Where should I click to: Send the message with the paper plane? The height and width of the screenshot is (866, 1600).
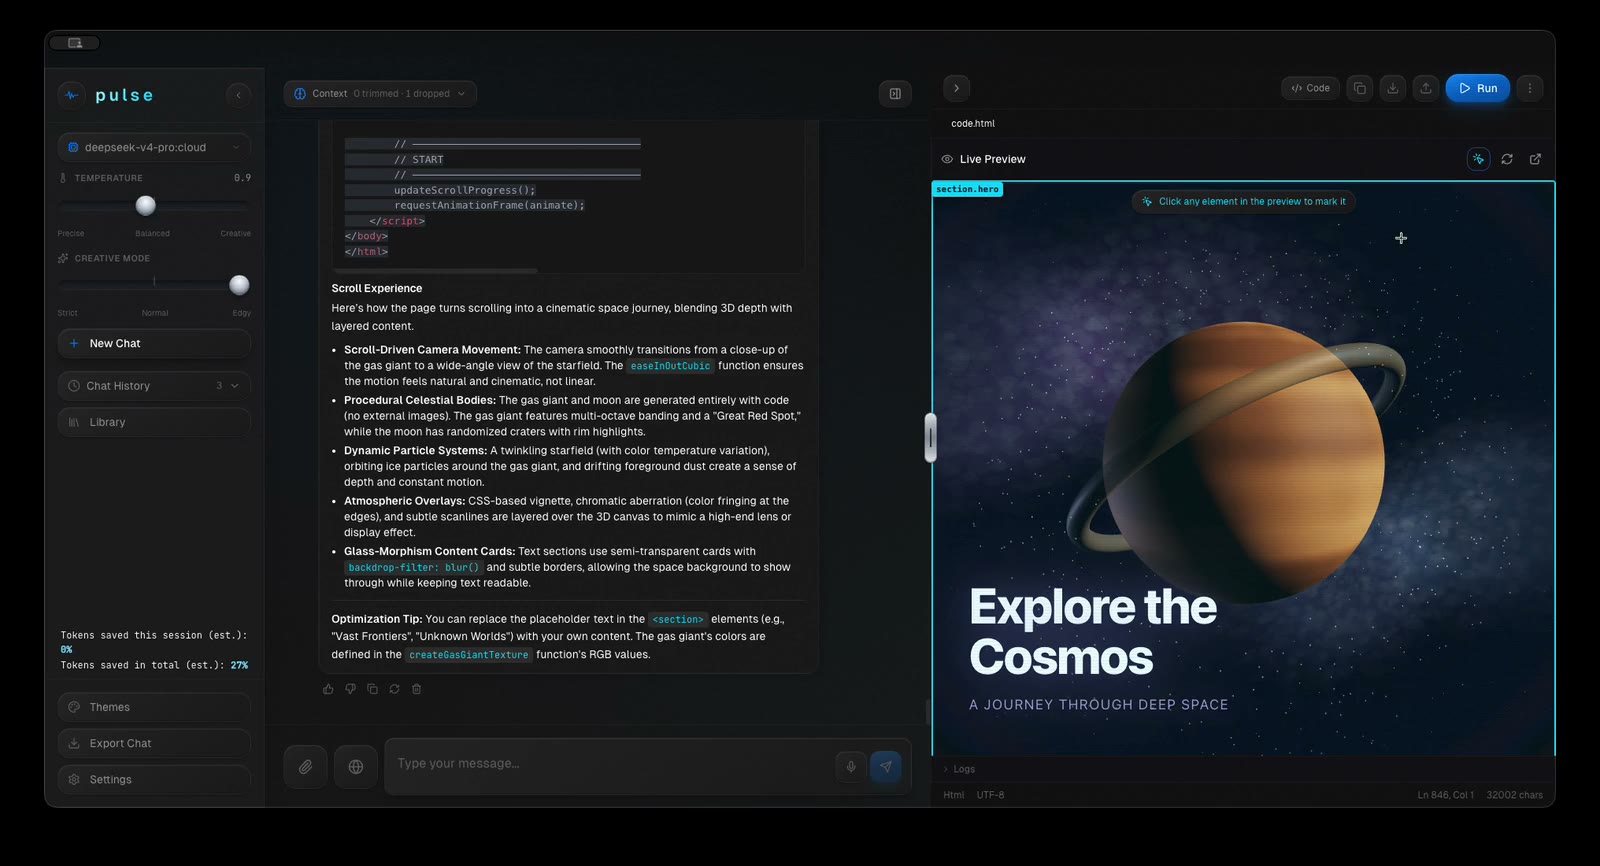coord(885,767)
